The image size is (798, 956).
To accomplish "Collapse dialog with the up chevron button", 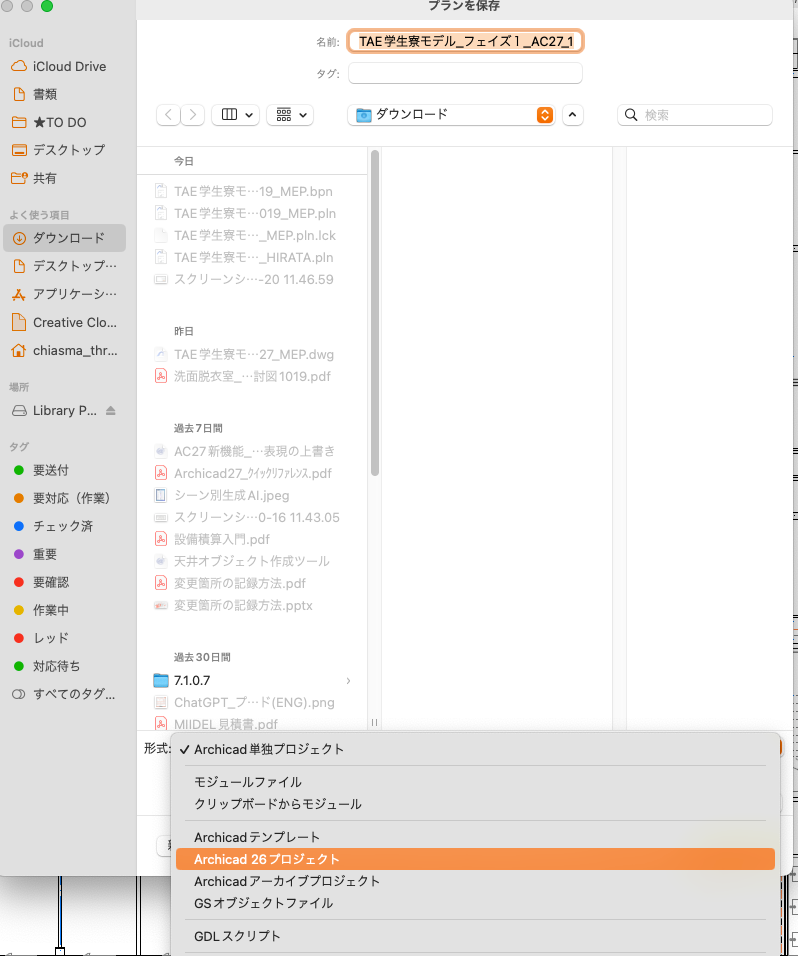I will (572, 115).
